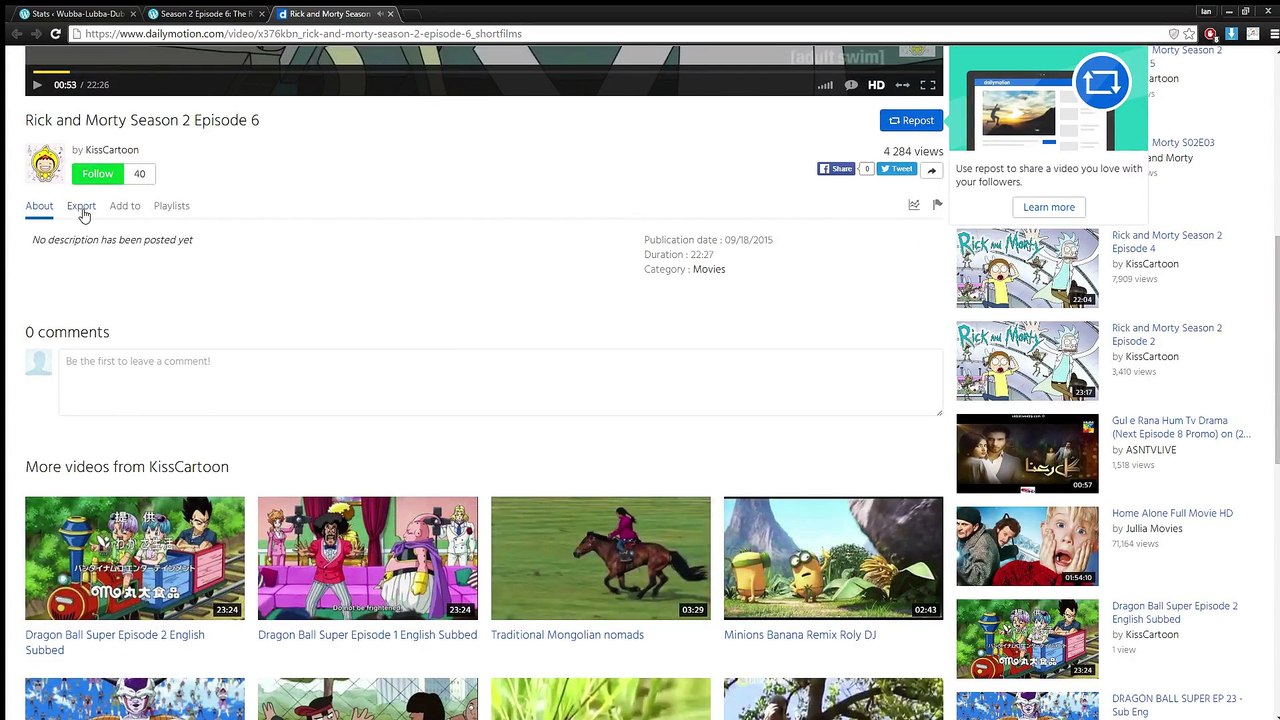Image resolution: width=1280 pixels, height=720 pixels.
Task: Open Dragon Ball Super Episode 1 English Subbed link
Action: click(367, 635)
